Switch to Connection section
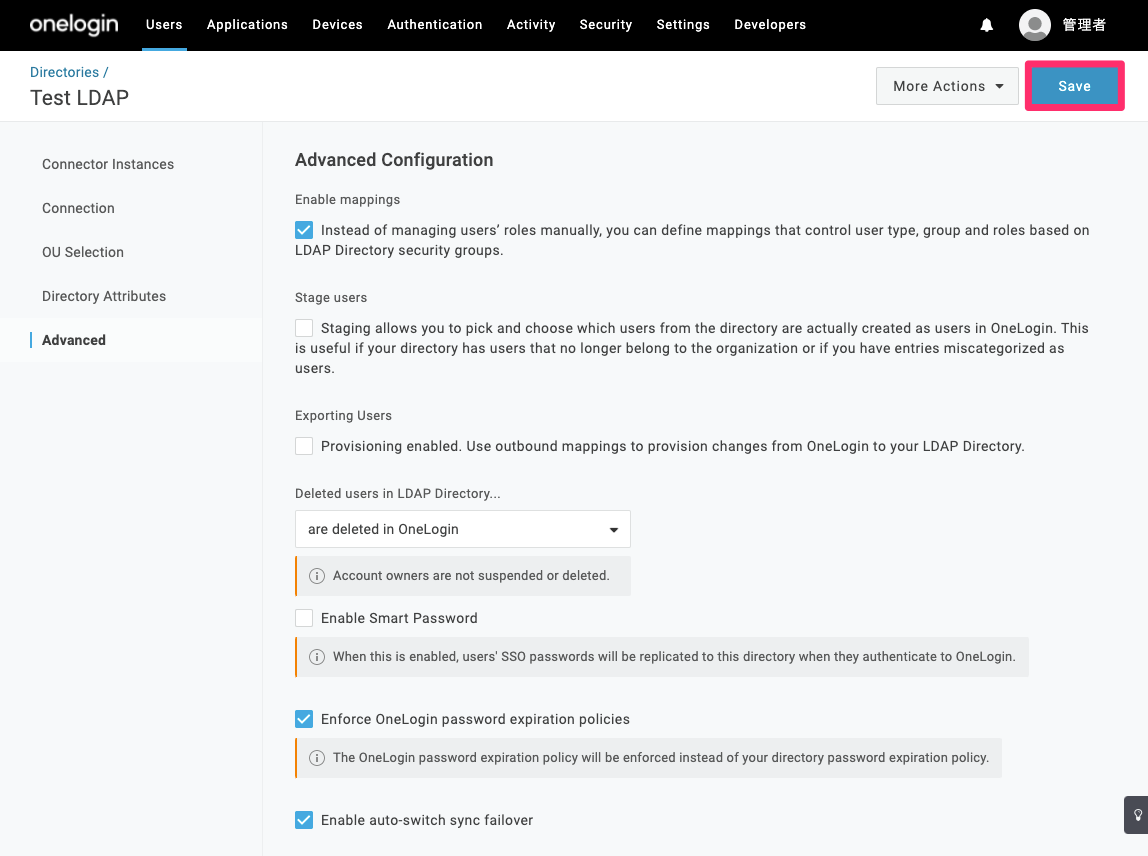1148x856 pixels. (x=78, y=209)
